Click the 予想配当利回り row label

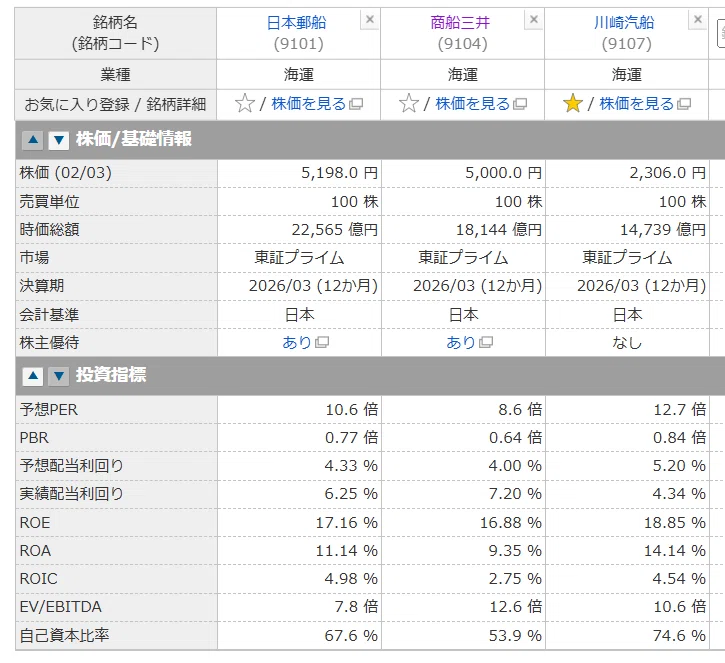pos(72,466)
